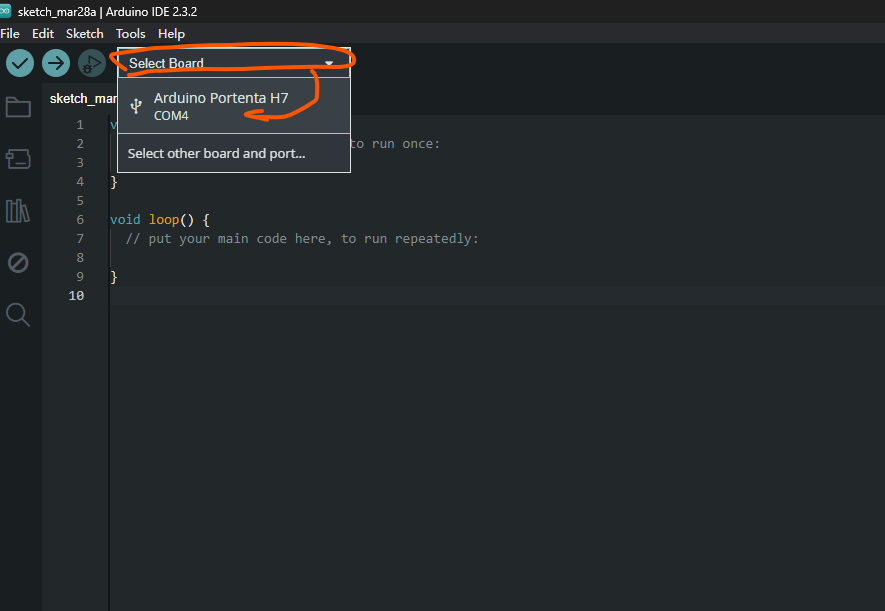
Task: Open the Tools menu
Action: click(130, 33)
